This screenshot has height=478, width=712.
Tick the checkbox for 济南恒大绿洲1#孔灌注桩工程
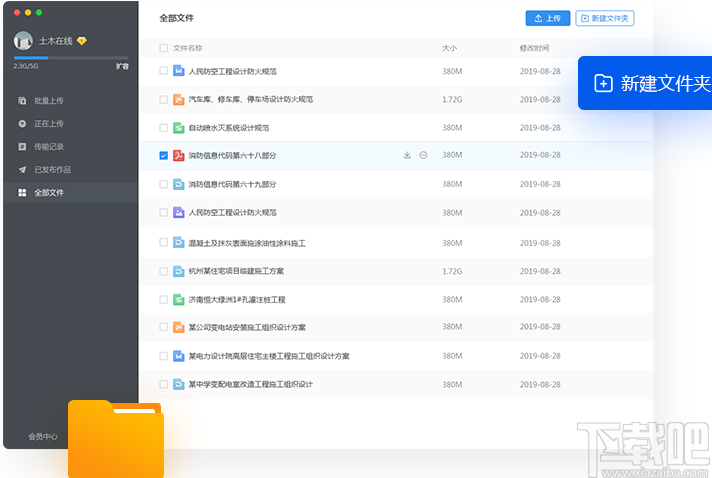(163, 300)
